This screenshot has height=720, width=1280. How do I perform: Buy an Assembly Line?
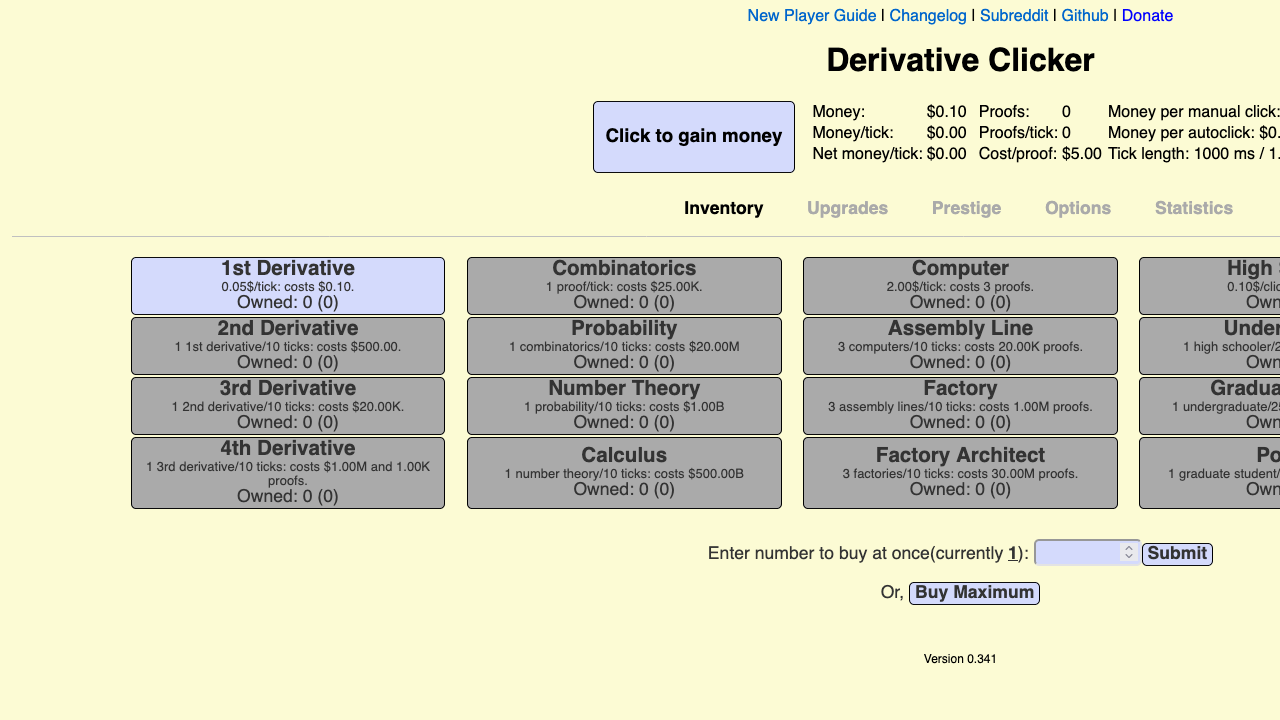(x=960, y=346)
